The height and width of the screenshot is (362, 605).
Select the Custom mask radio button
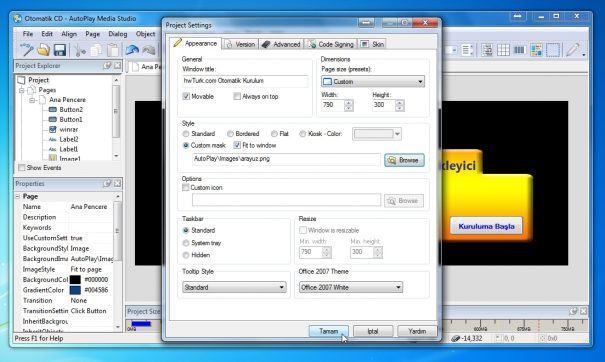pos(186,145)
